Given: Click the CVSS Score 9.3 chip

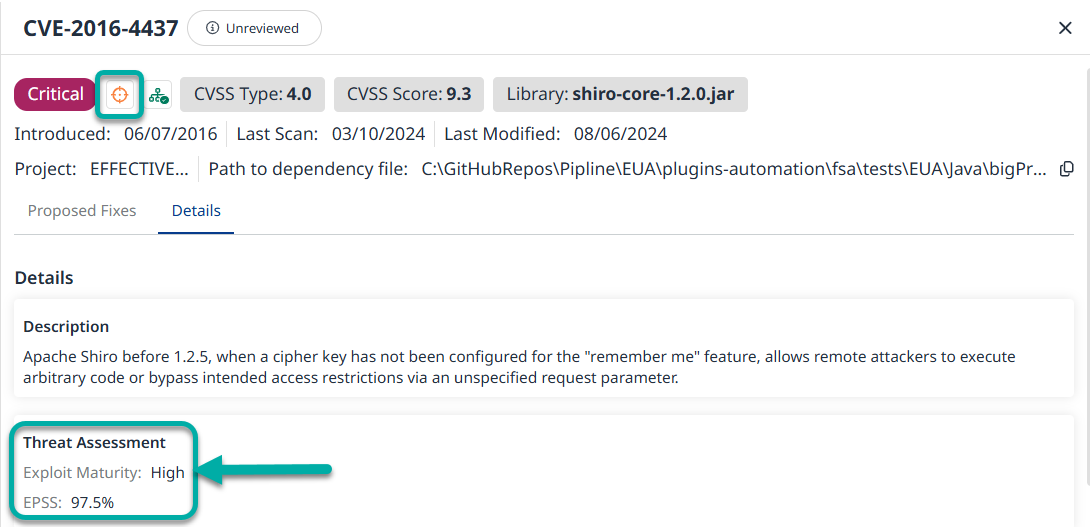Looking at the screenshot, I should pos(408,95).
